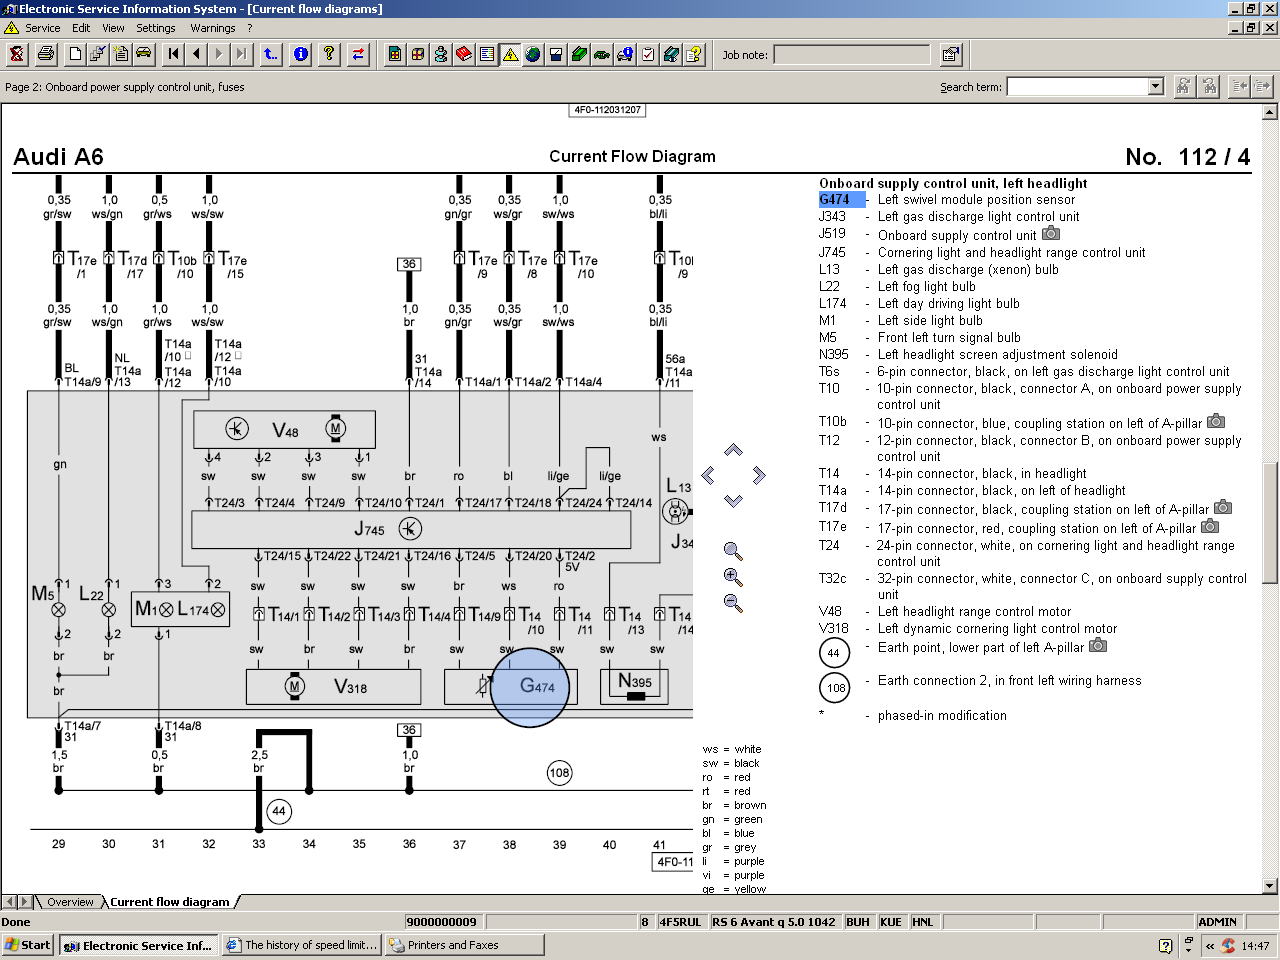Click the Windows Start button
The height and width of the screenshot is (960, 1280).
tap(27, 945)
